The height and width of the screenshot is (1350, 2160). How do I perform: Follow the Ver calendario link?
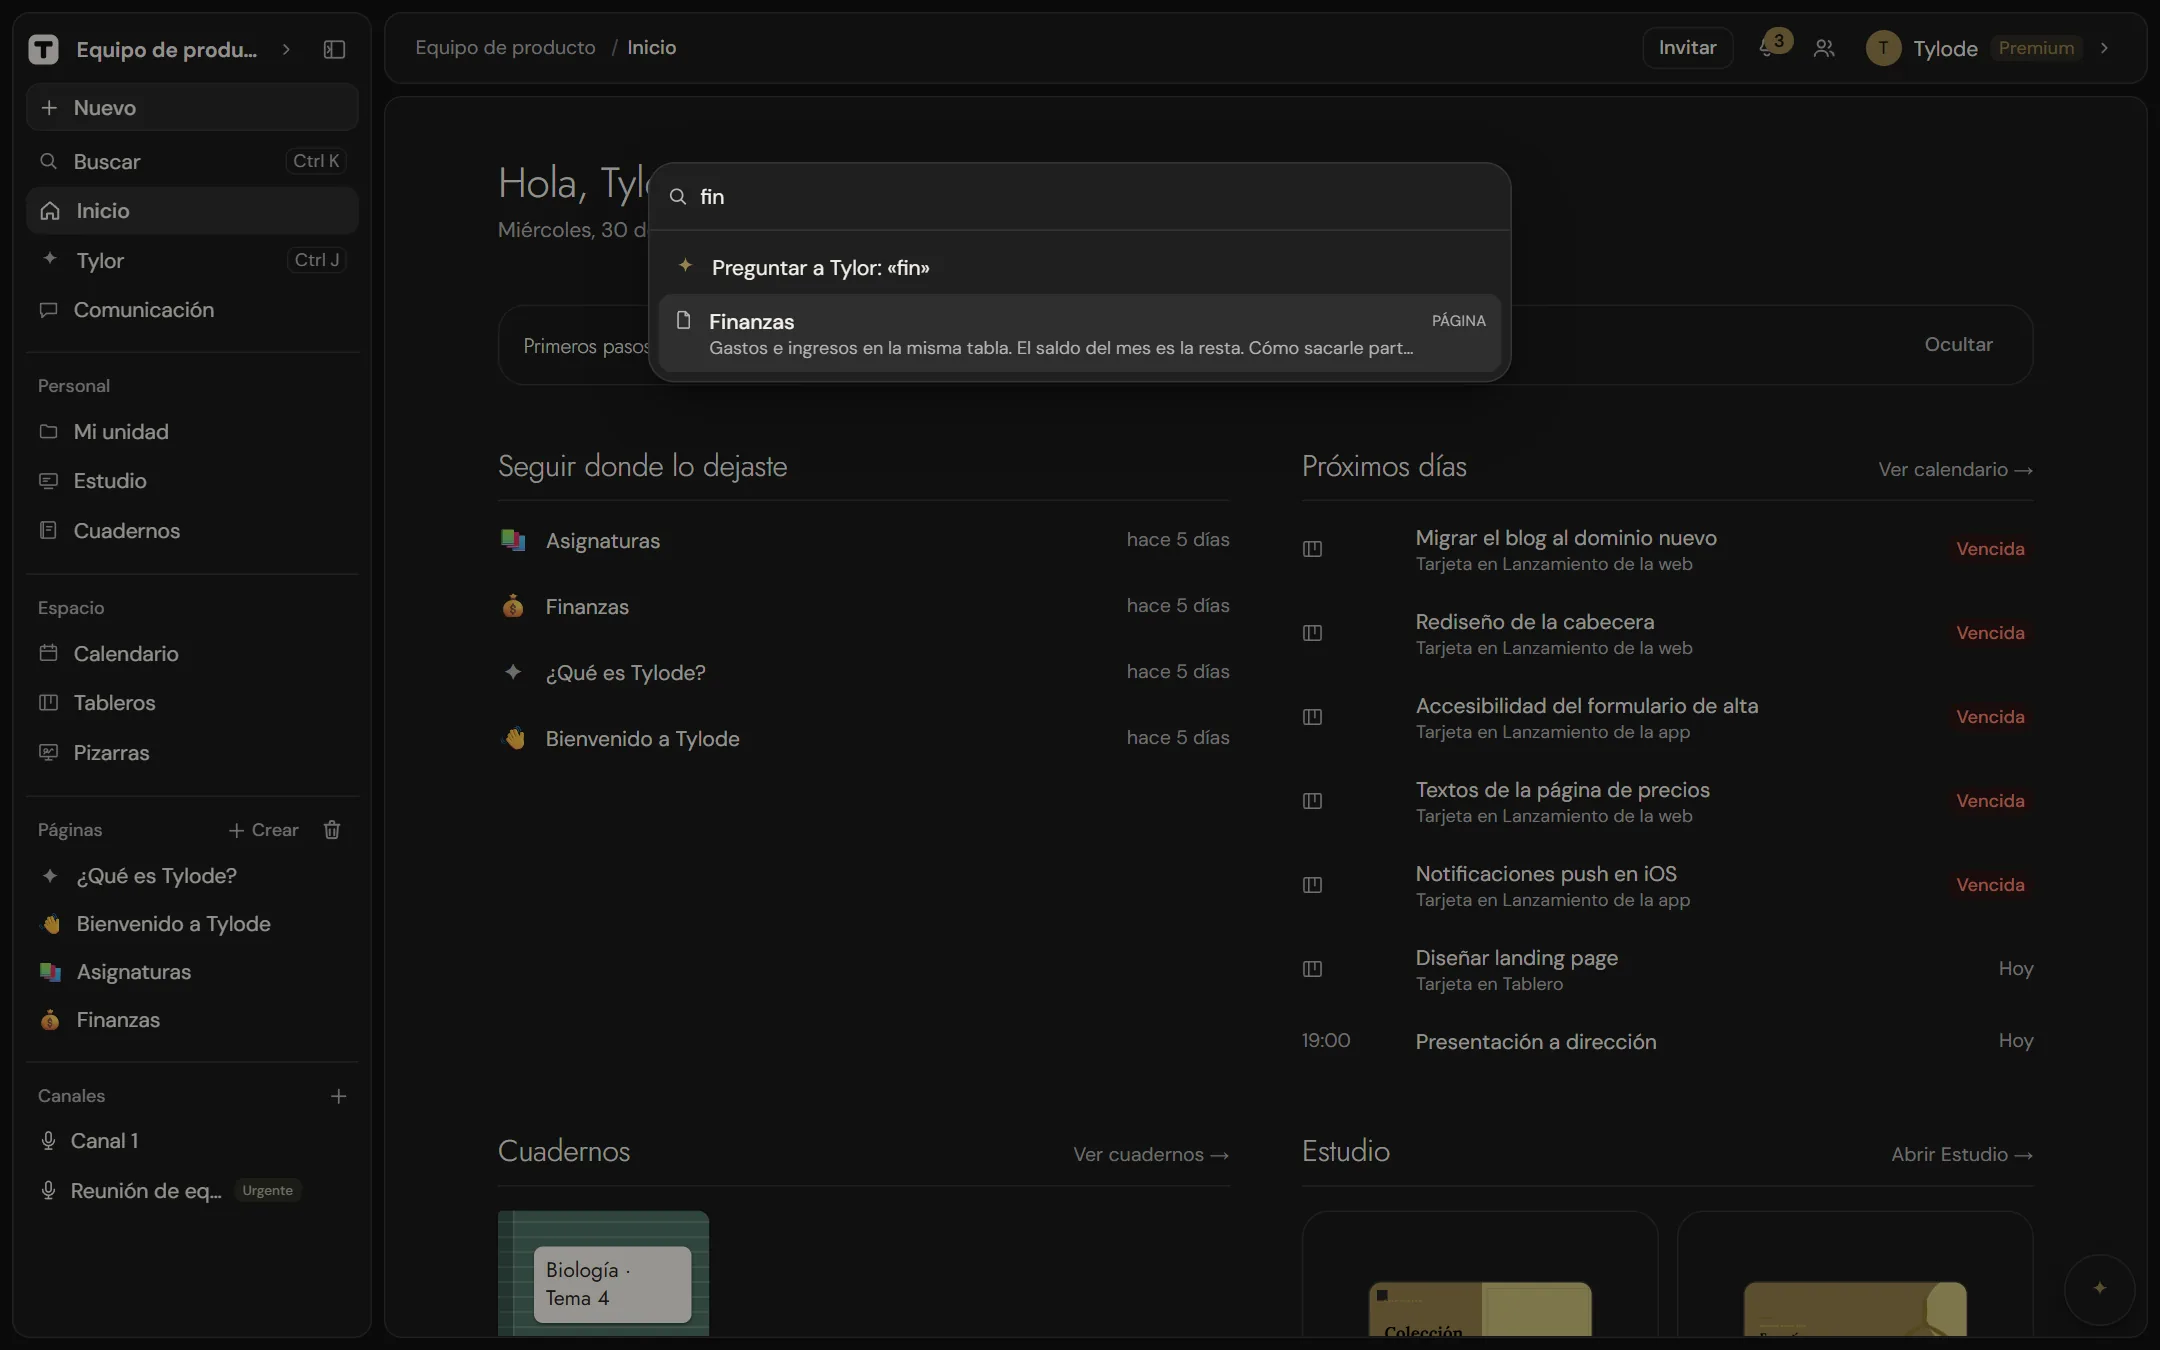click(x=1955, y=470)
